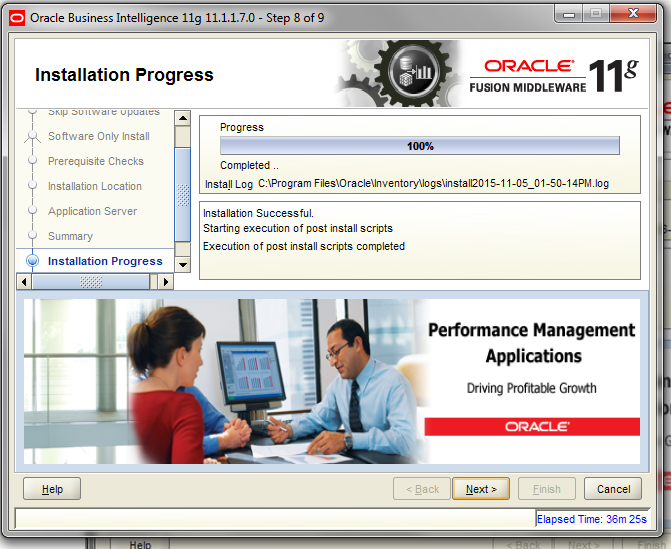Click the vertical scrollbar thumb in steps panel
Image resolution: width=671 pixels, height=549 pixels.
pyautogui.click(x=183, y=195)
